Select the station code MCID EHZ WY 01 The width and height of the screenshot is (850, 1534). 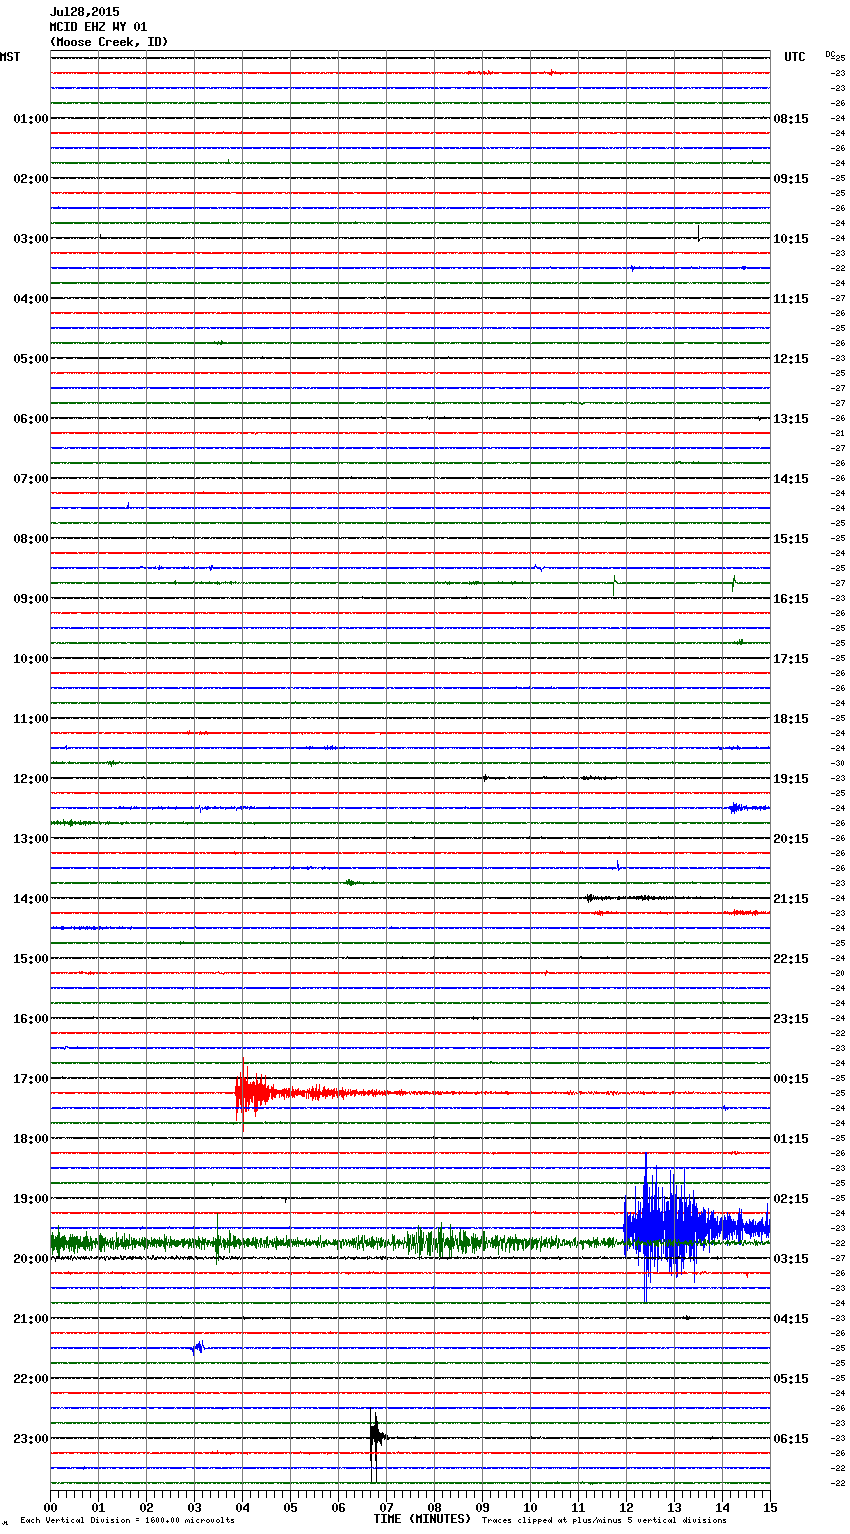[98, 27]
